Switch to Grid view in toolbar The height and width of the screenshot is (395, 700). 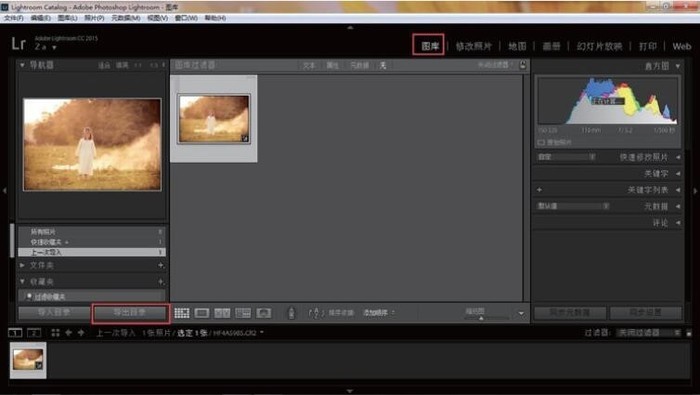(x=182, y=313)
